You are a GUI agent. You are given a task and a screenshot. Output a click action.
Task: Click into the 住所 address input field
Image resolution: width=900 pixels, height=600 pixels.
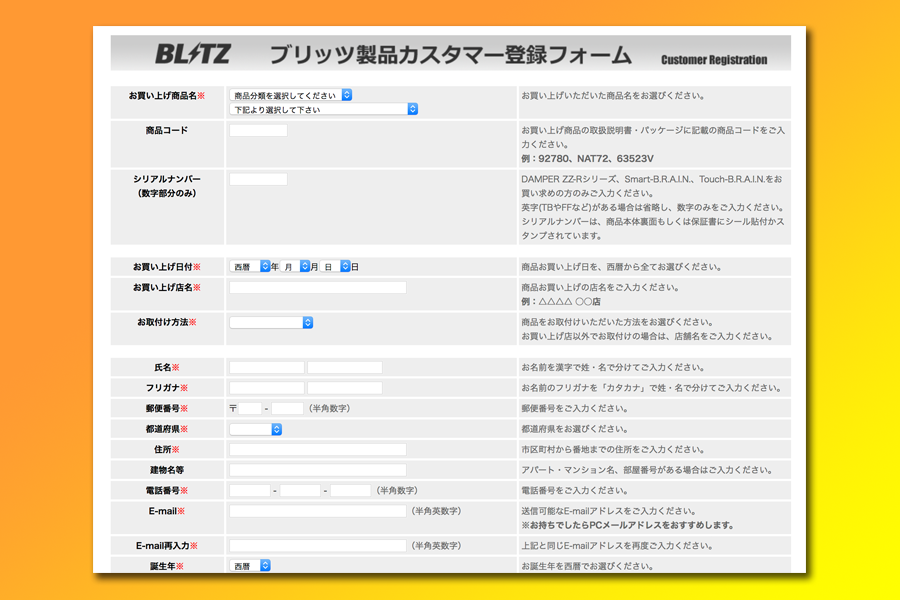coord(318,450)
